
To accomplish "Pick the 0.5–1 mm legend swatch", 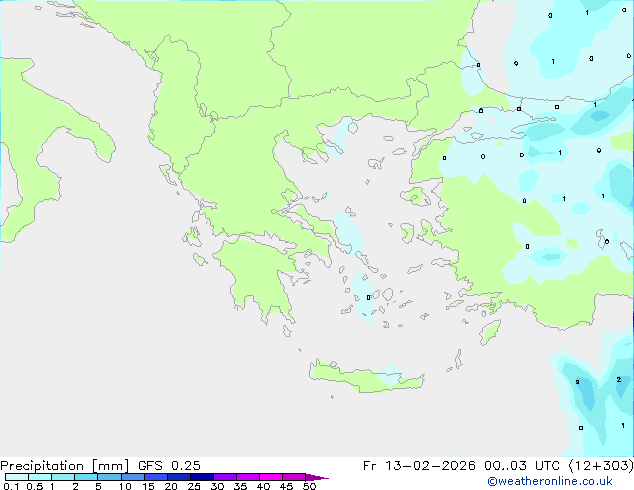I will coord(40,477).
